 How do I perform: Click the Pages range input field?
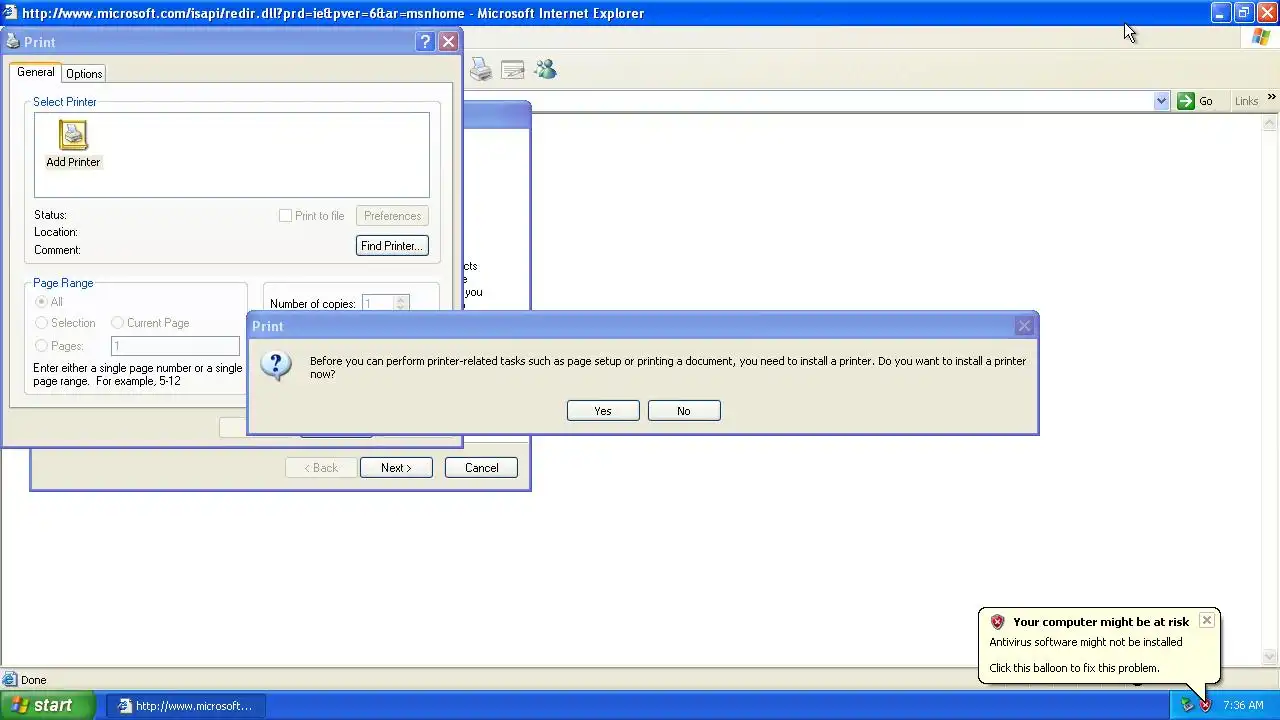pyautogui.click(x=175, y=346)
